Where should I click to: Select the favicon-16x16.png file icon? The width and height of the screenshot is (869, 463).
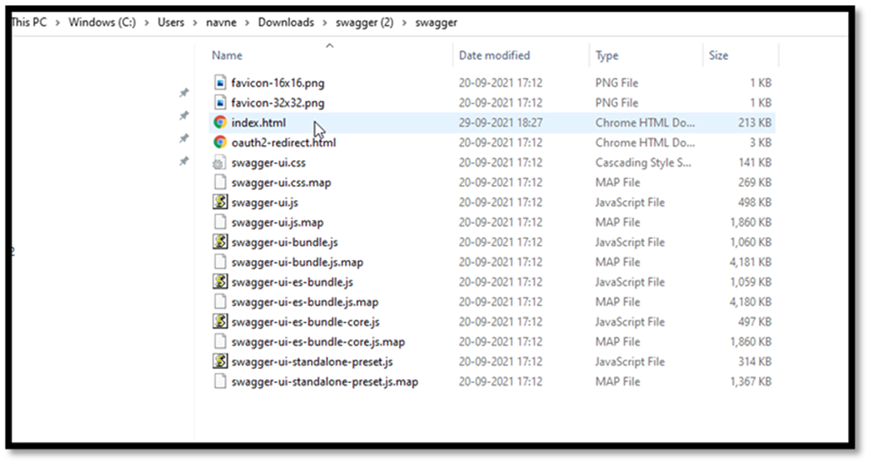[x=220, y=82]
